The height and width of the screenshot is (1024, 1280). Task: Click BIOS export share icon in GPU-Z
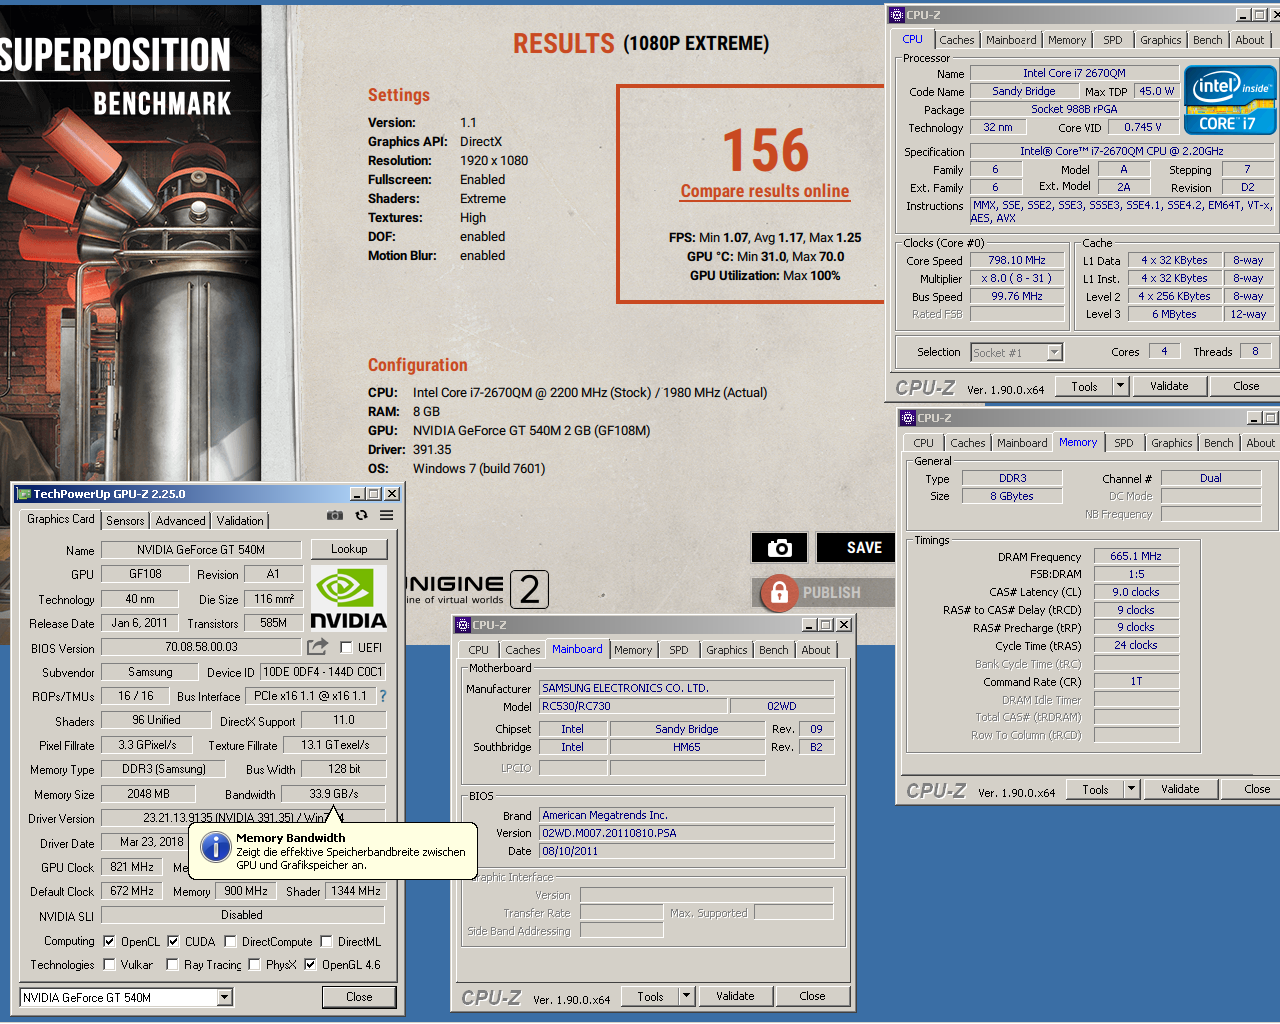317,647
